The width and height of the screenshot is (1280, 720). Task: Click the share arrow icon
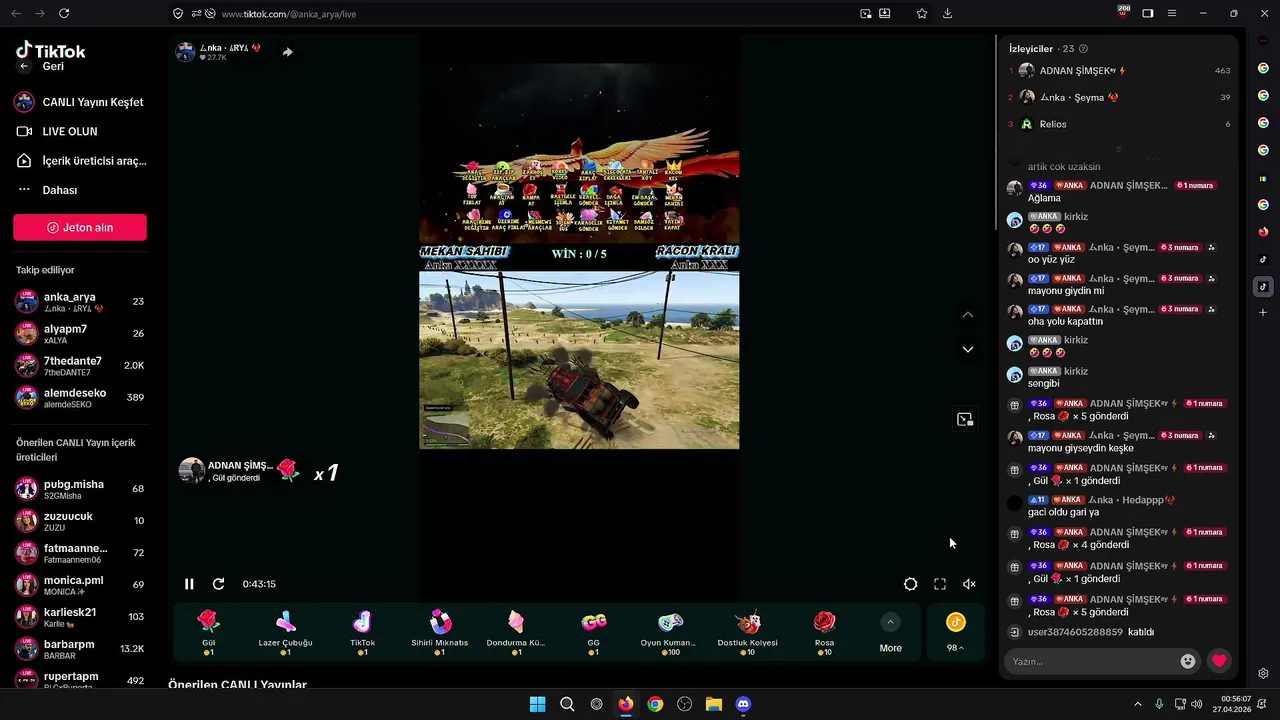click(x=287, y=52)
